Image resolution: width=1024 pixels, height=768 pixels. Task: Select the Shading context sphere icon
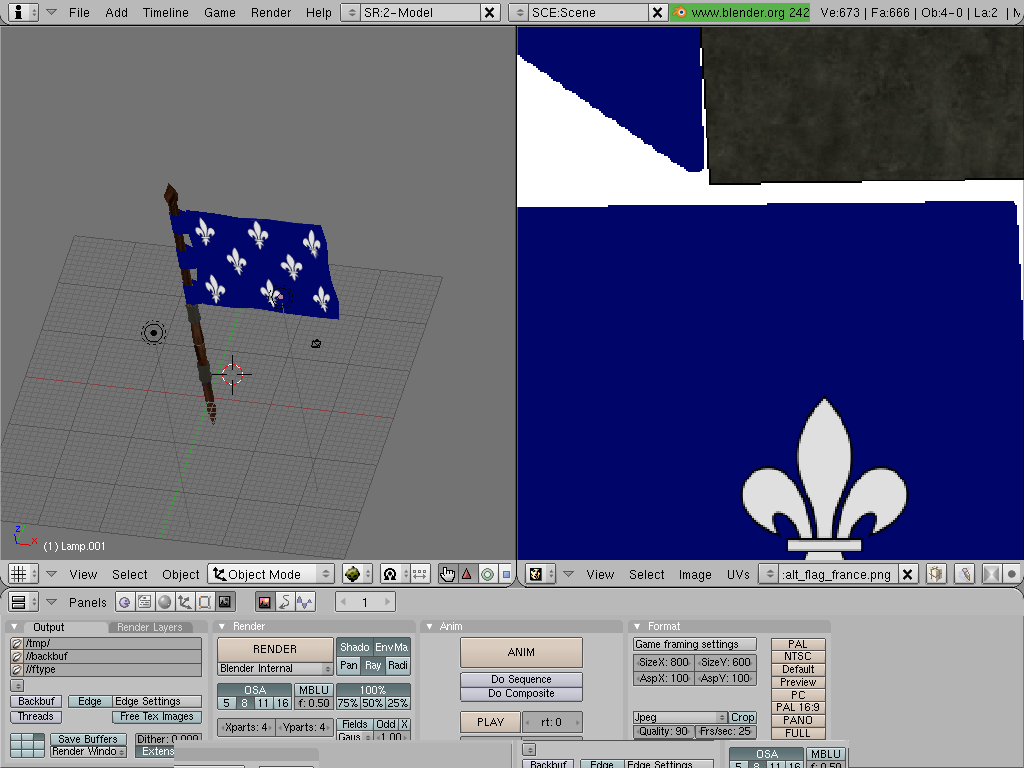coord(165,602)
